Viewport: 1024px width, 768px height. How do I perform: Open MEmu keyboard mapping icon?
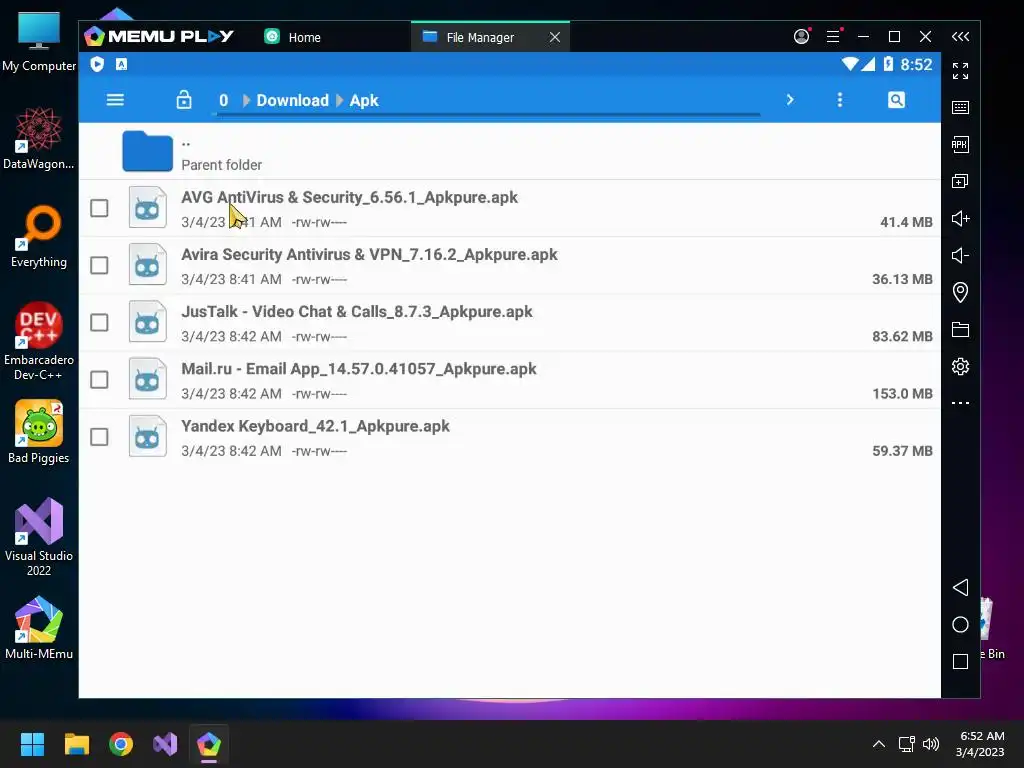pos(960,108)
